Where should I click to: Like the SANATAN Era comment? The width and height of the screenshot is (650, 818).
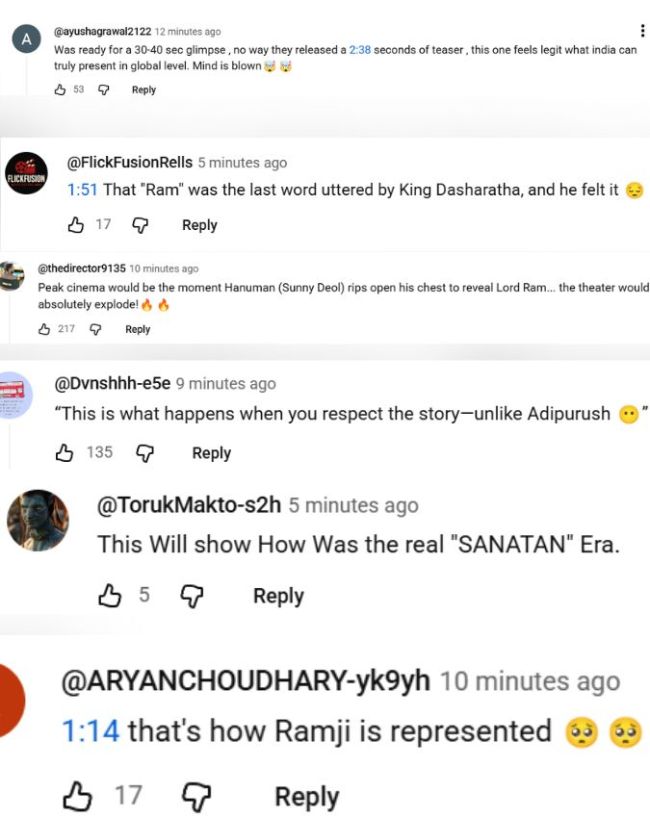point(108,596)
